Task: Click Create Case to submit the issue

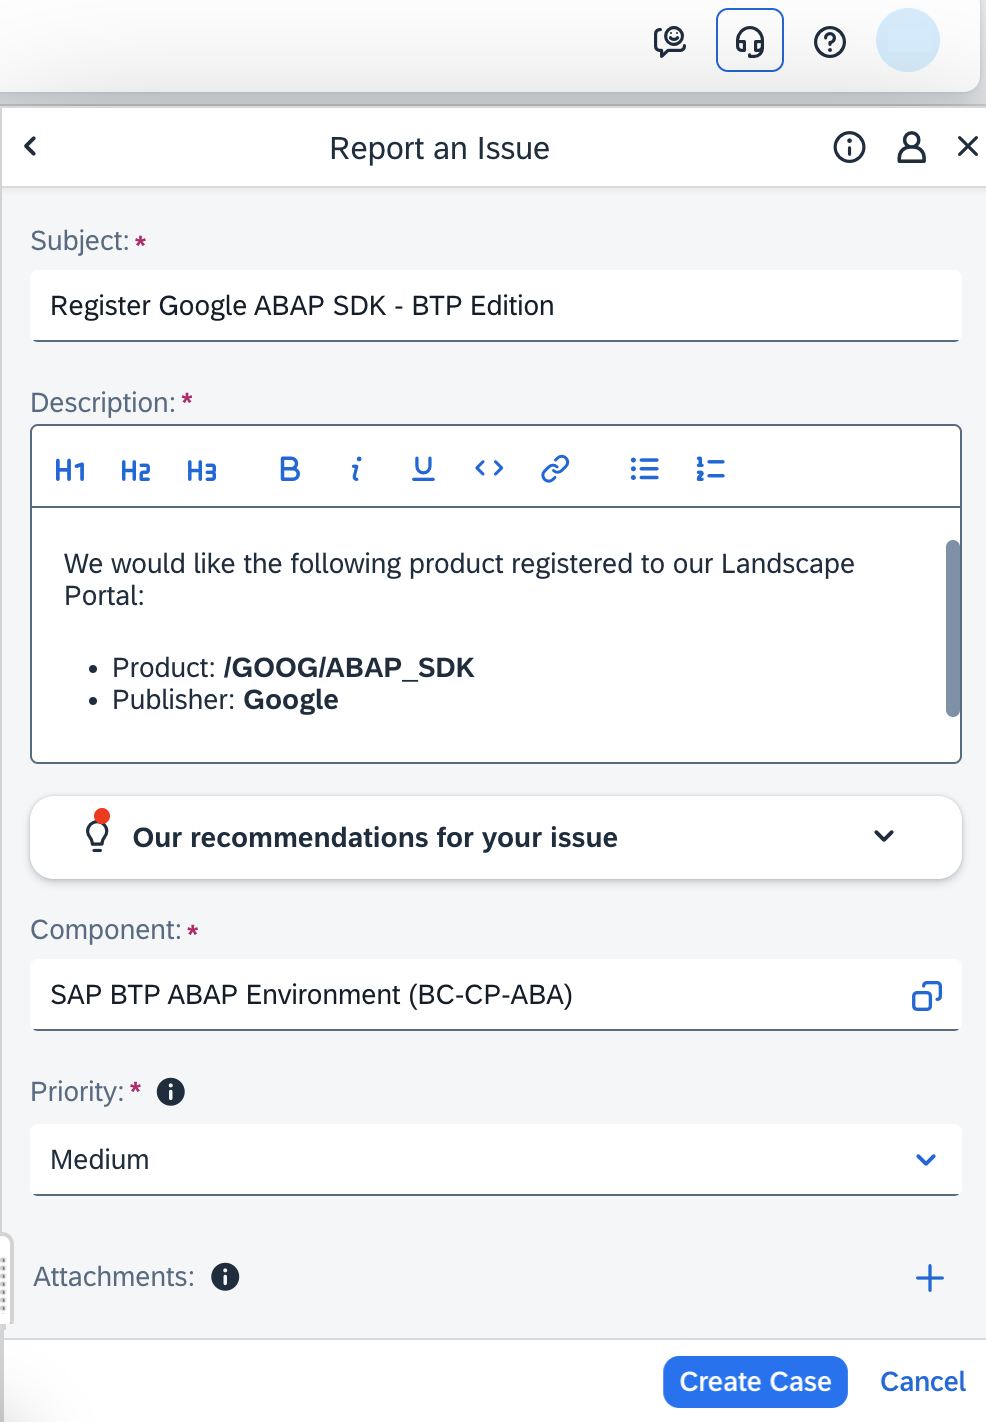Action: click(755, 1381)
